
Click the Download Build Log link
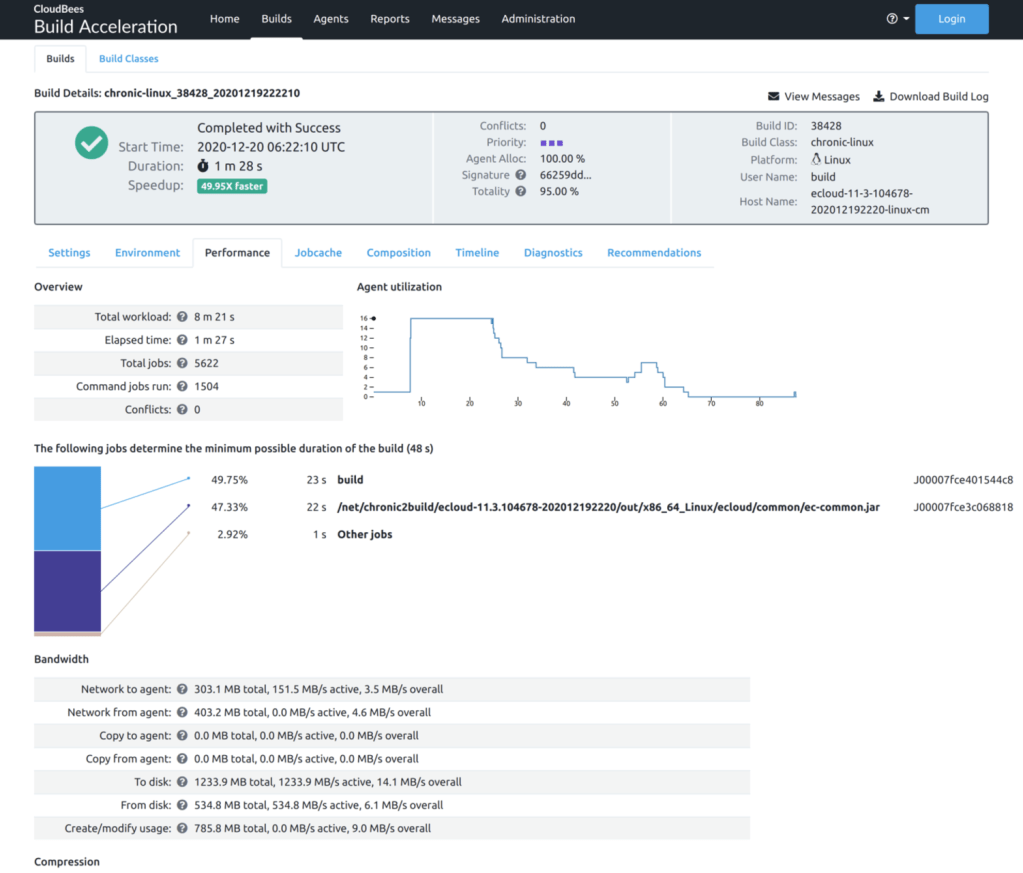(x=930, y=97)
